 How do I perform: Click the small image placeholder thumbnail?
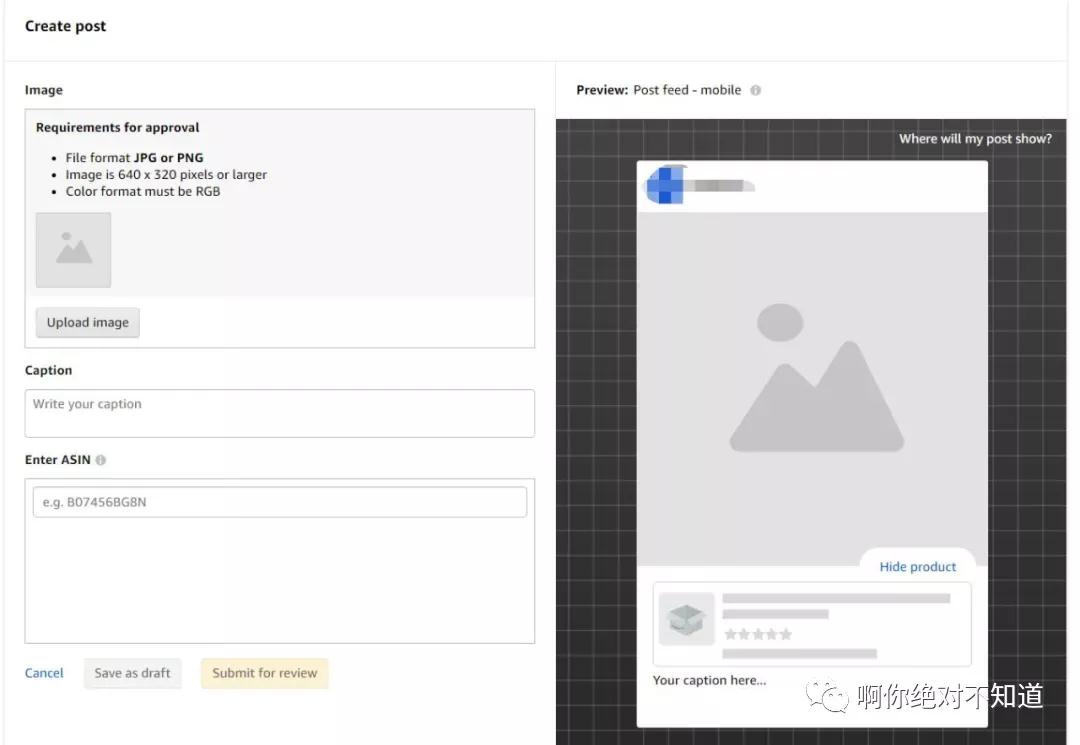73,250
